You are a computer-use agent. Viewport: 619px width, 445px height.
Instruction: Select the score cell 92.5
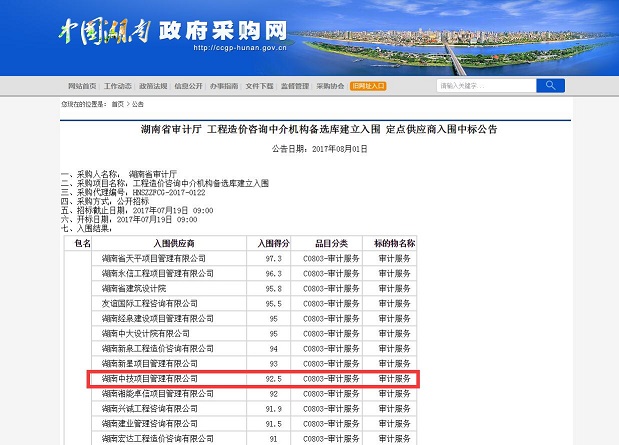pyautogui.click(x=274, y=379)
